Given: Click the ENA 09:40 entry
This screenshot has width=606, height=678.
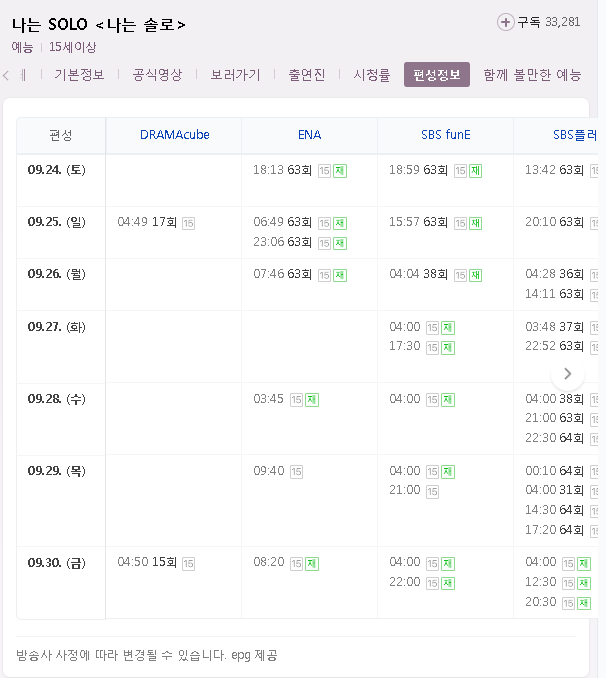Looking at the screenshot, I should (269, 471).
